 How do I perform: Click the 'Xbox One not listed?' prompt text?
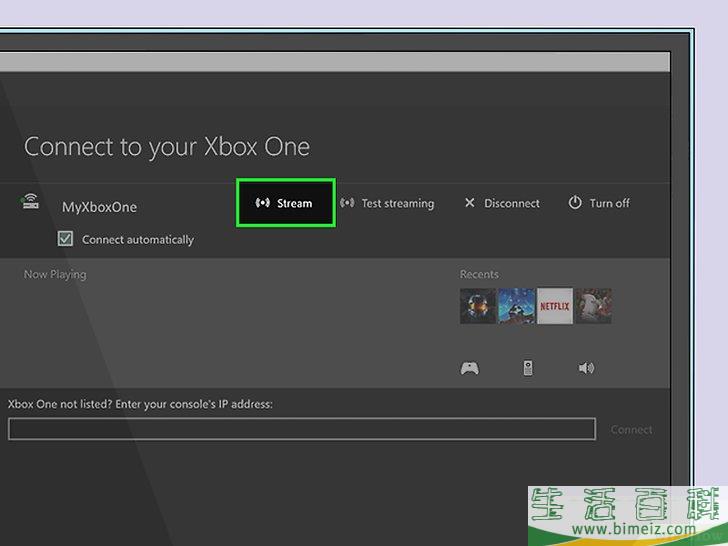click(60, 404)
